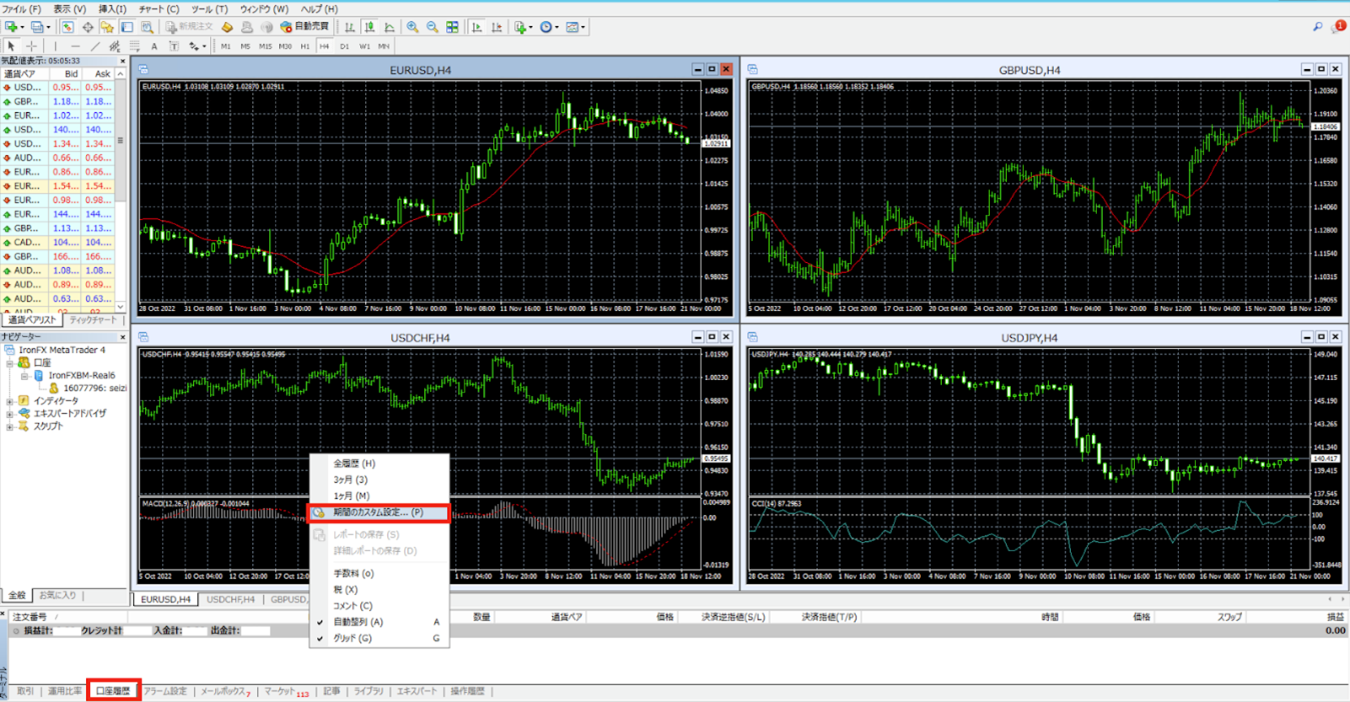This screenshot has height=702, width=1350.
Task: Click the Market Watch scrollbar down arrow
Action: click(x=122, y=307)
